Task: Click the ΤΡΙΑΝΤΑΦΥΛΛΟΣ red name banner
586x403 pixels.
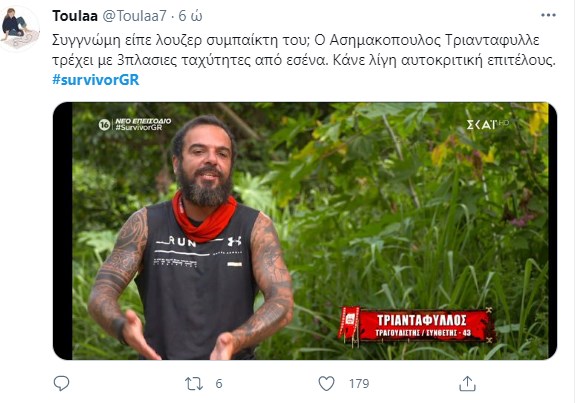Action: 417,325
